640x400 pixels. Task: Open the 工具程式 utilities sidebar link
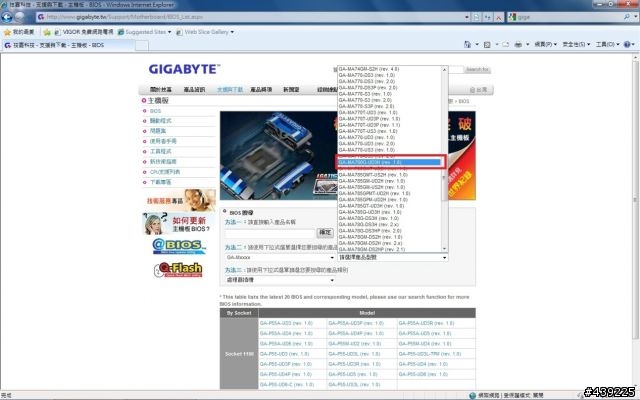pyautogui.click(x=160, y=151)
